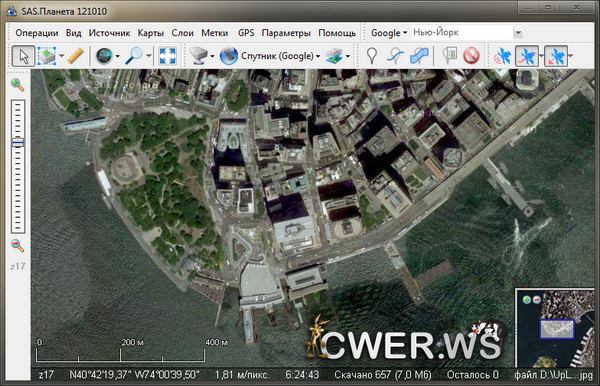Open the Параметры menu
Image resolution: width=600 pixels, height=386 pixels.
(x=286, y=33)
